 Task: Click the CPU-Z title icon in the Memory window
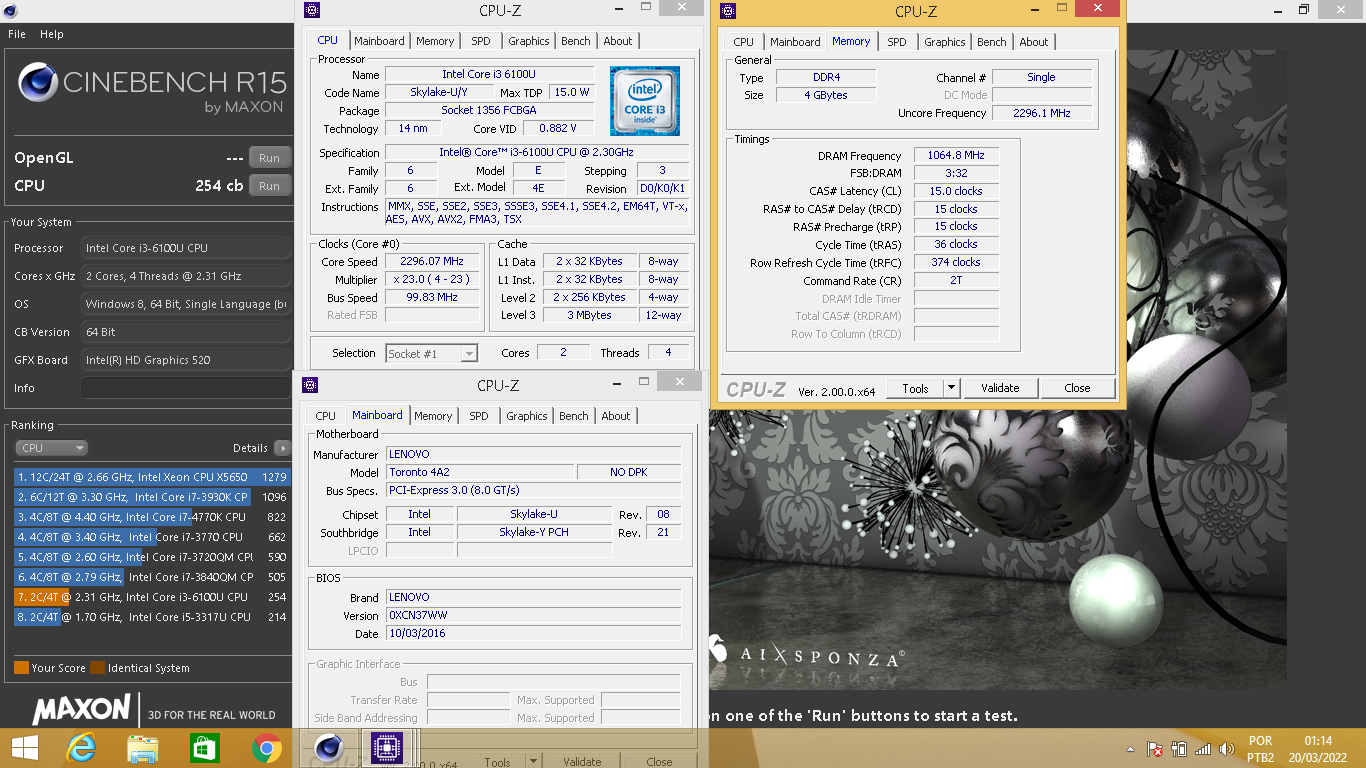tap(728, 11)
